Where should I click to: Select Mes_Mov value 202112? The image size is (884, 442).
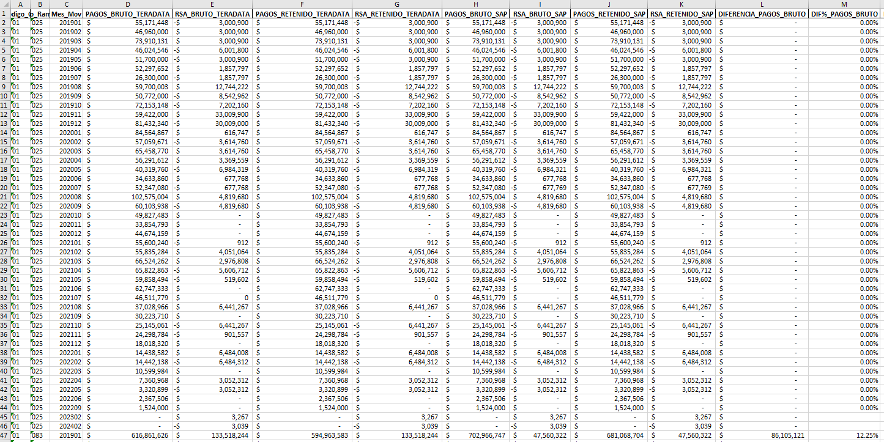pyautogui.click(x=67, y=343)
